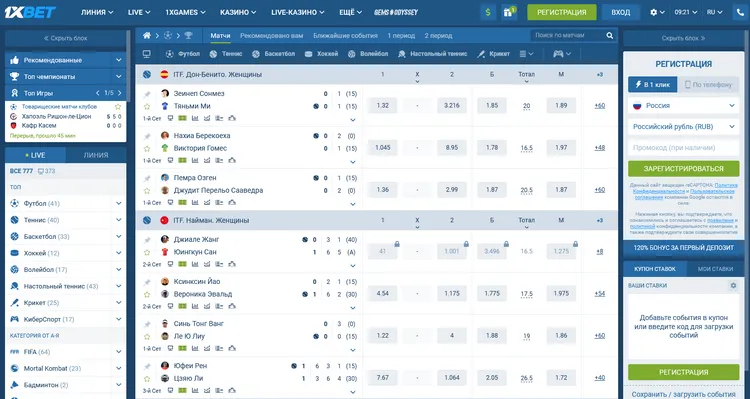Switch to МОИ СТАВКИ tab
This screenshot has height=399, width=750.
(x=715, y=269)
